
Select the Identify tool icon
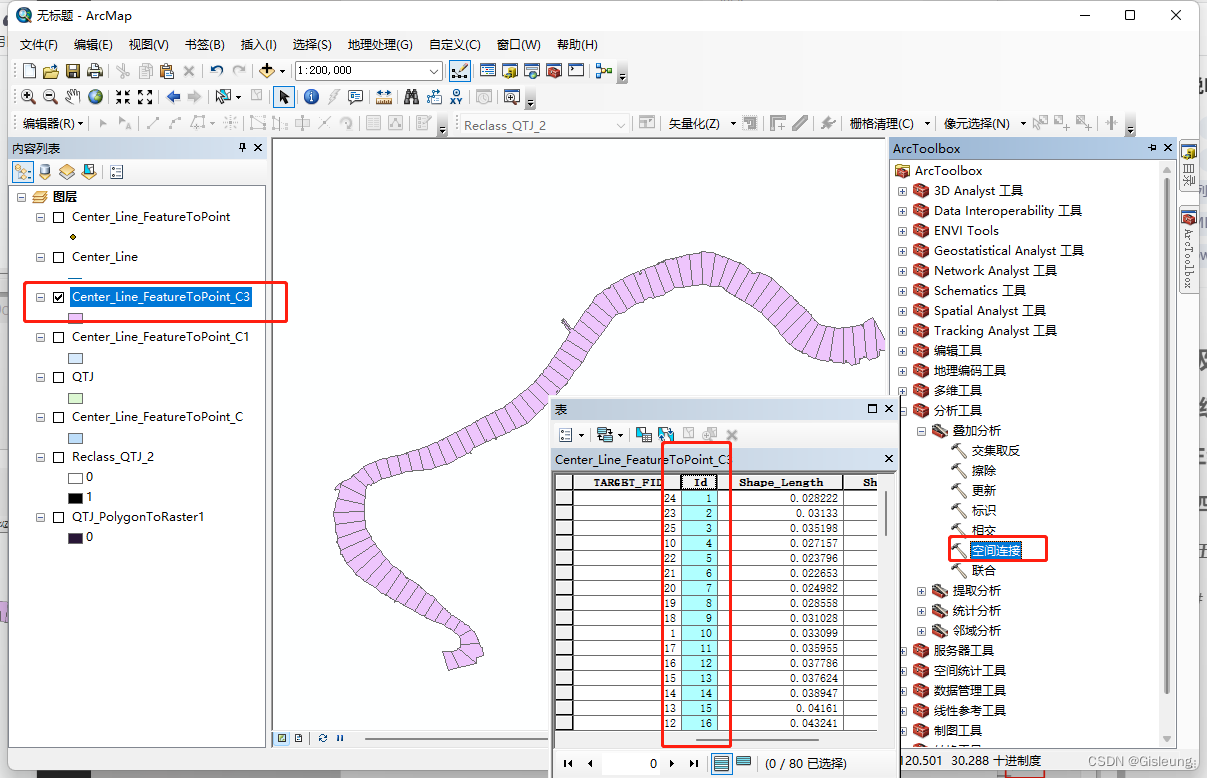311,97
